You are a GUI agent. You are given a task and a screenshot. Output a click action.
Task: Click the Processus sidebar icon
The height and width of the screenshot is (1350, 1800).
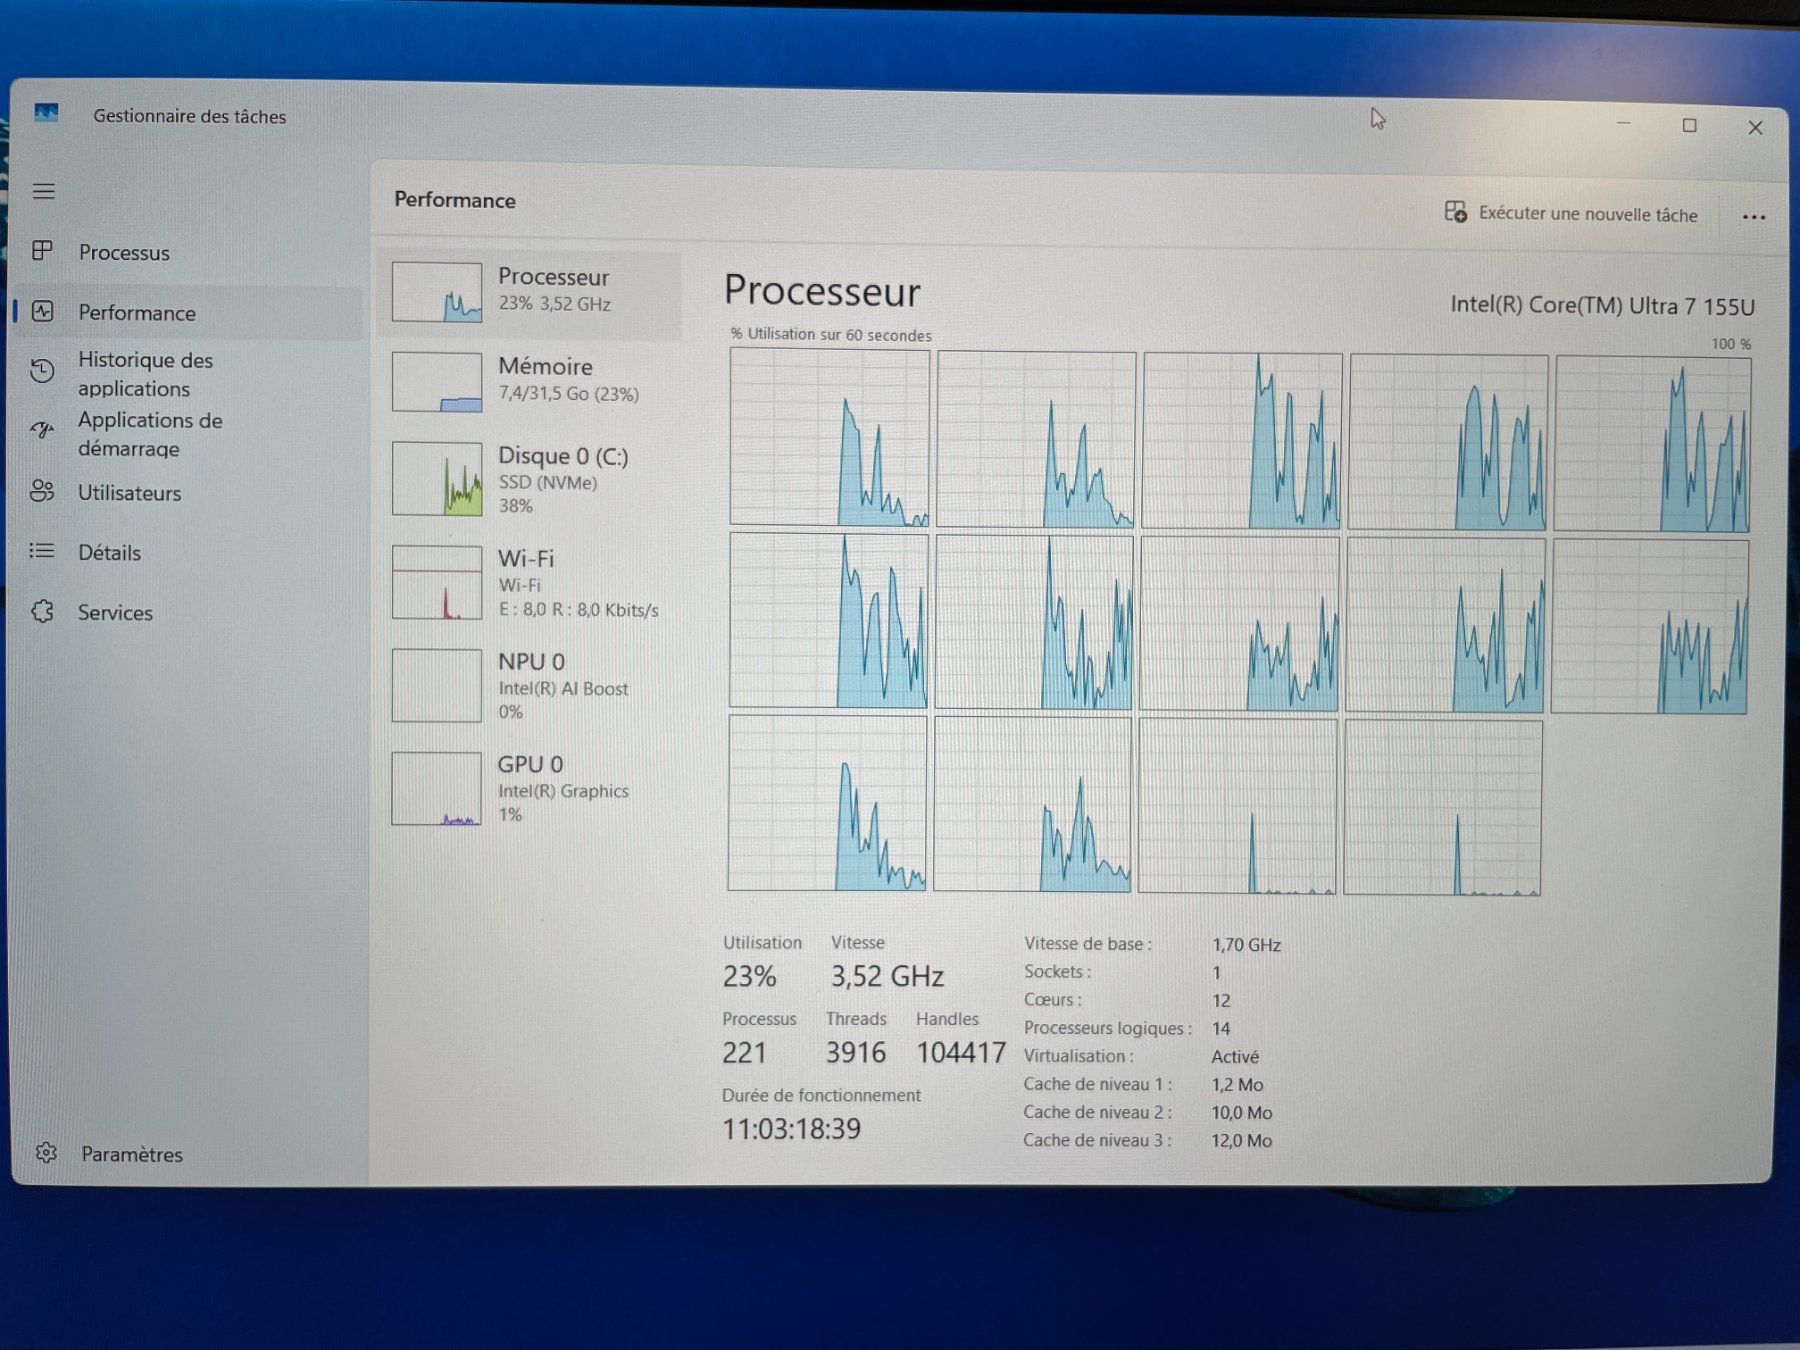coord(42,251)
